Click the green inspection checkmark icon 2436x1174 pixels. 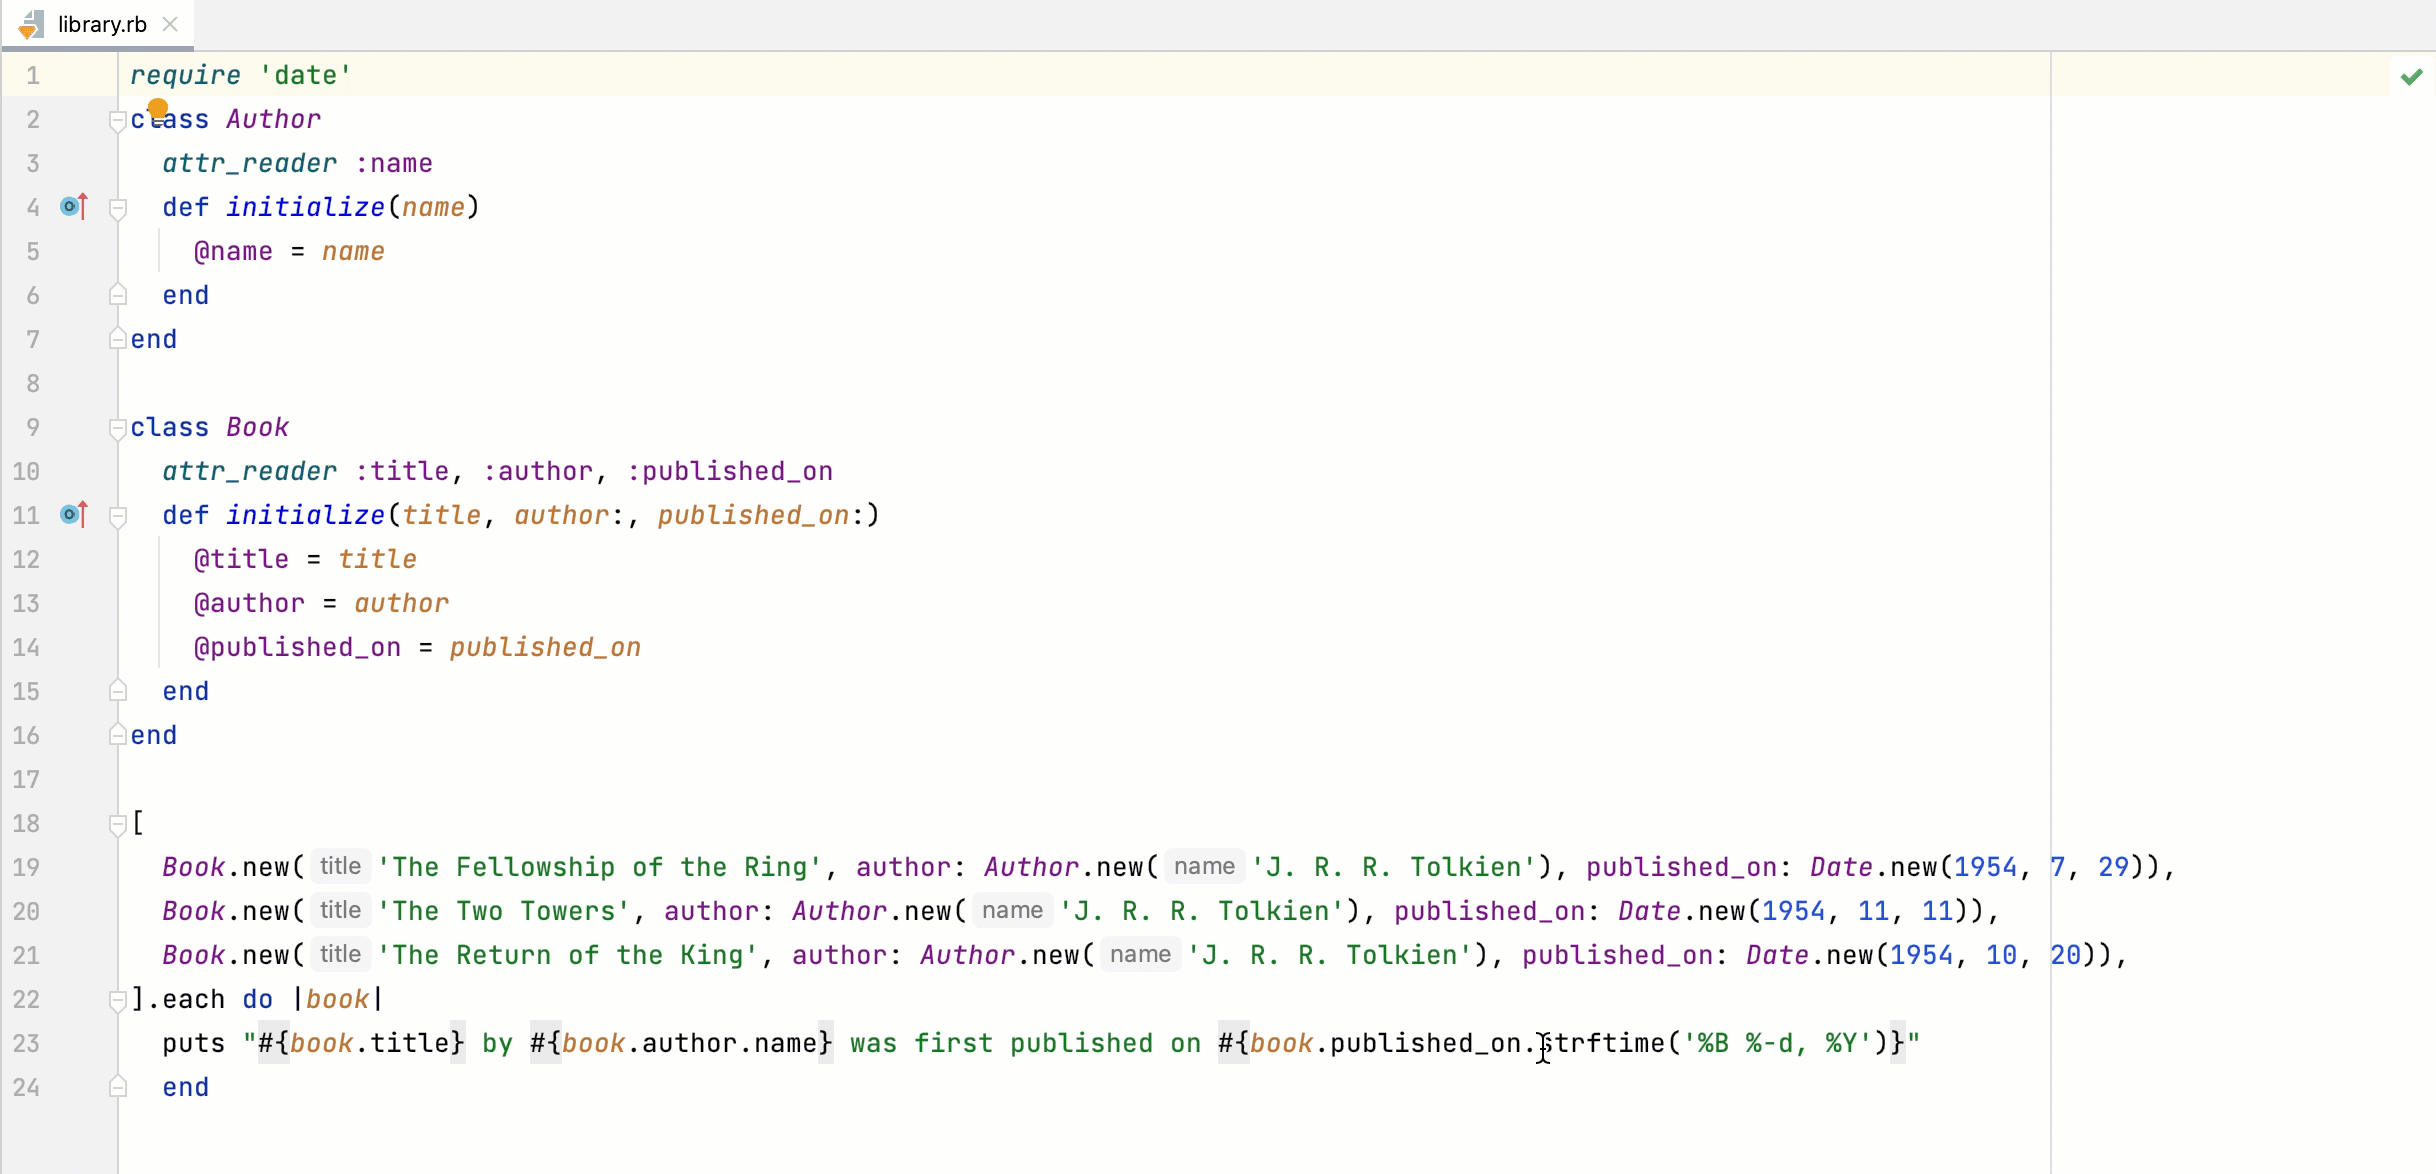point(2411,77)
